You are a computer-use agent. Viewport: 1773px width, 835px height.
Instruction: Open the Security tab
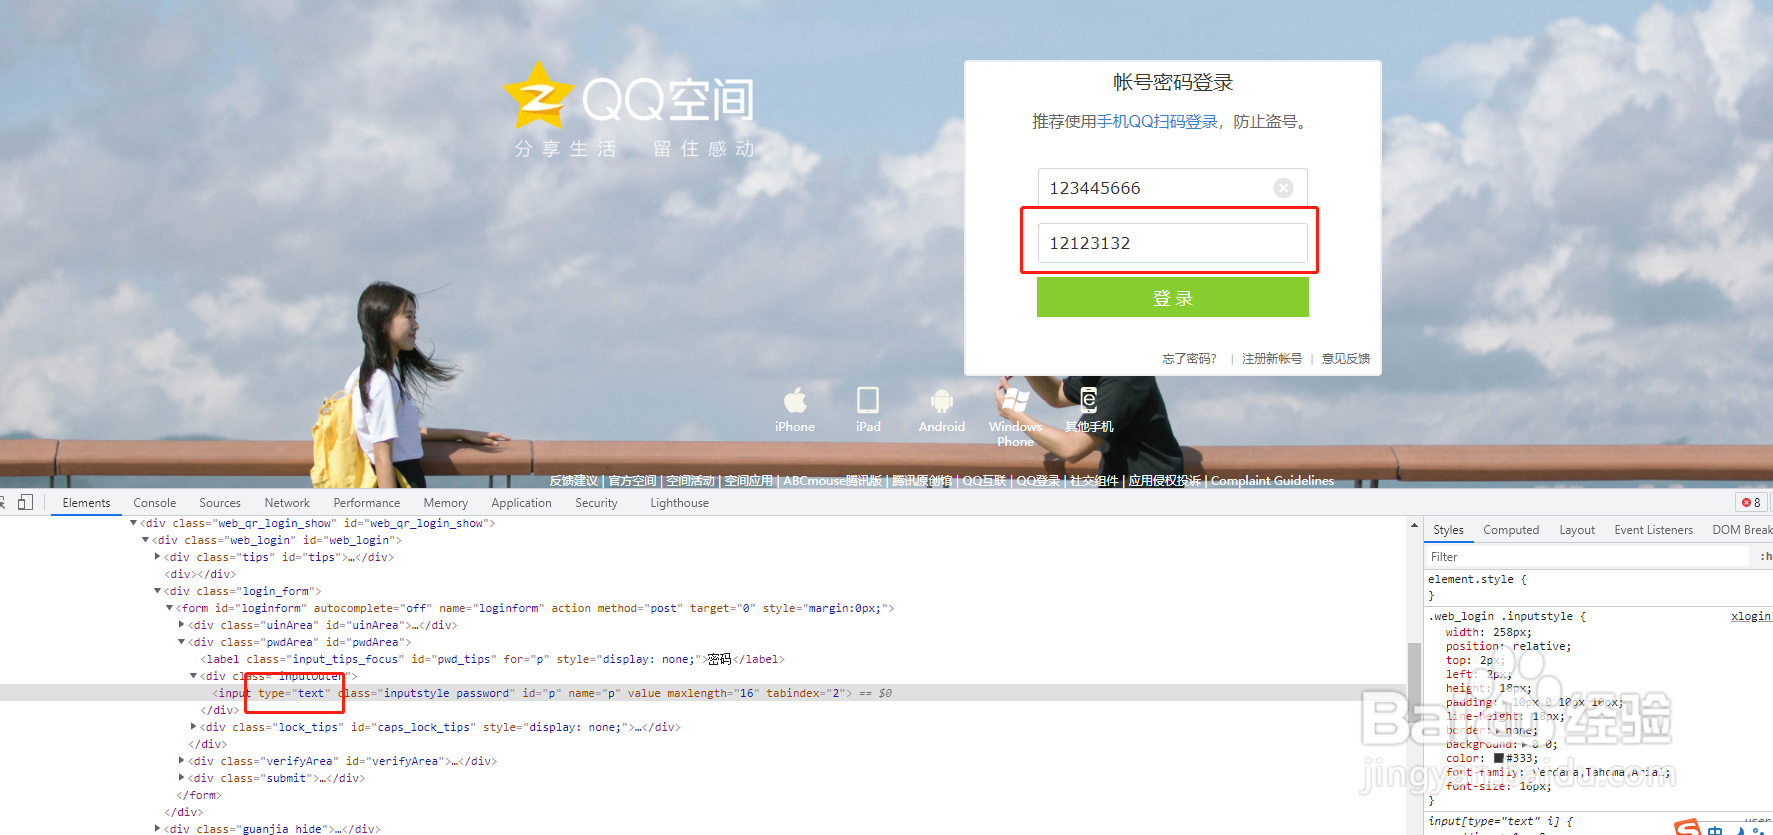[x=596, y=503]
